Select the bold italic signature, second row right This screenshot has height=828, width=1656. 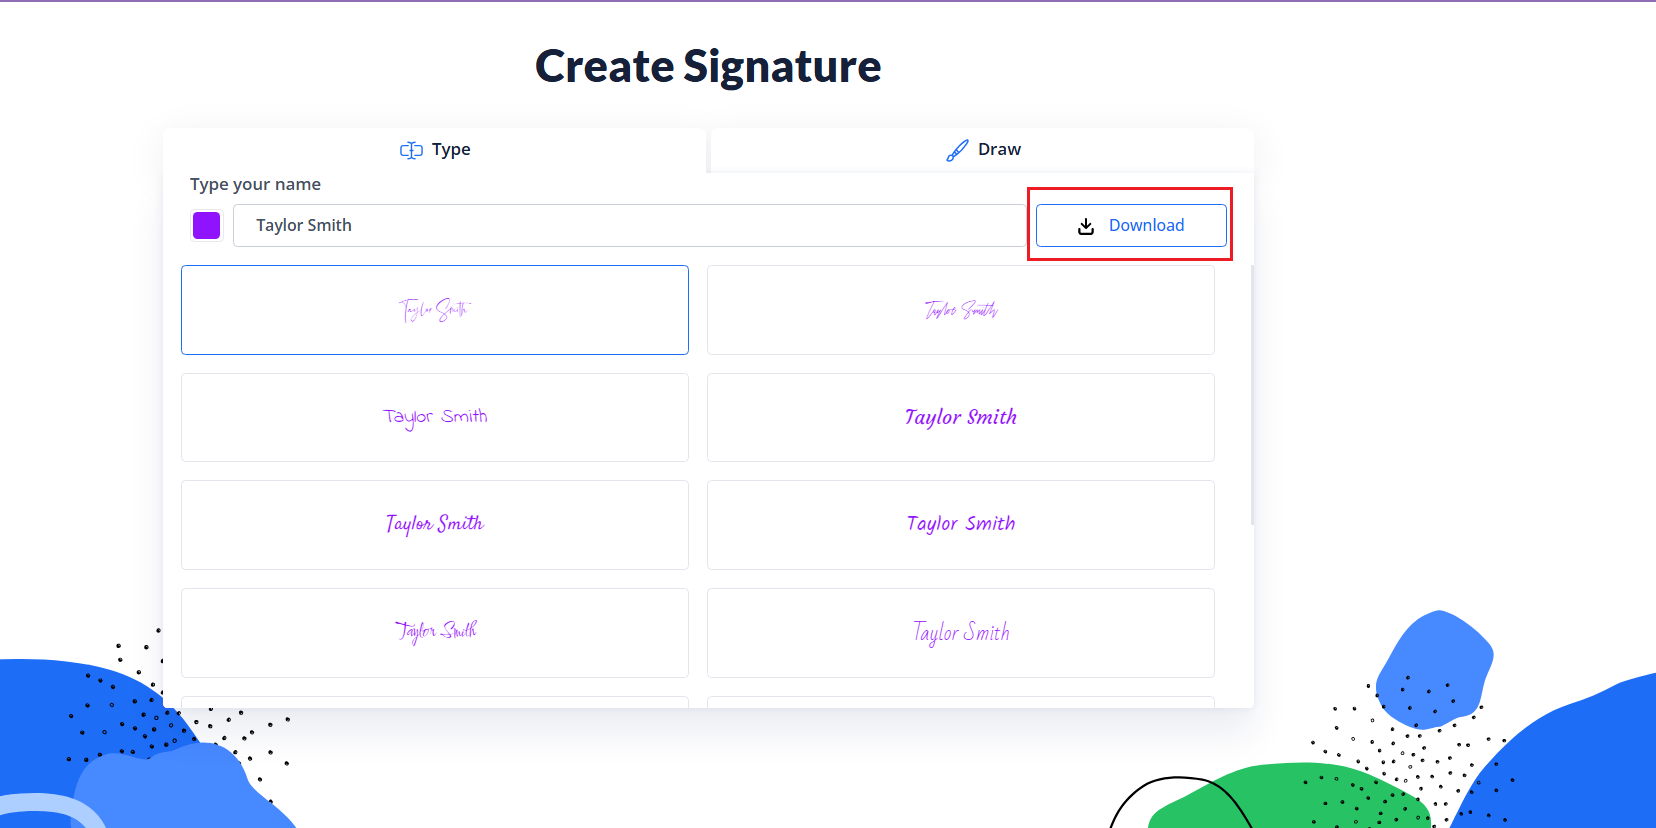tap(960, 417)
